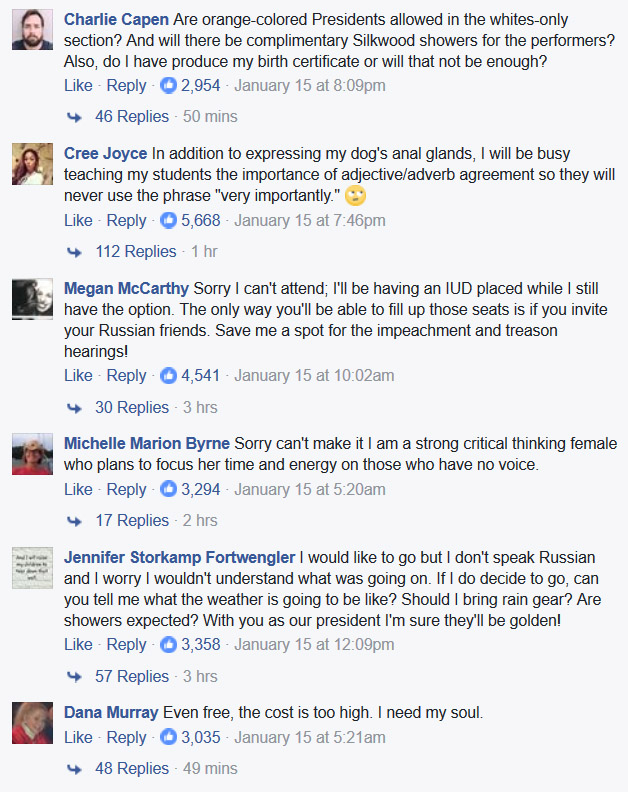Open Dana Murray's profile name link

[x=111, y=713]
